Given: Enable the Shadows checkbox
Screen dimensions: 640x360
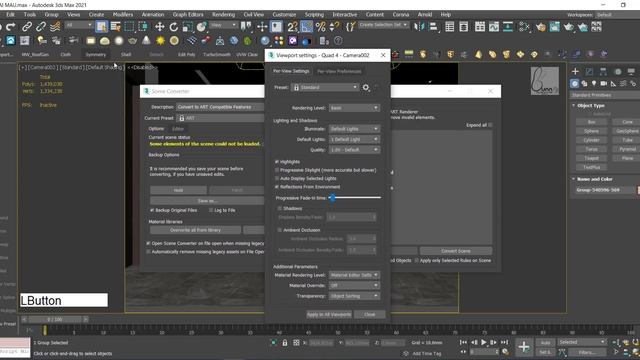Looking at the screenshot, I should tap(280, 209).
